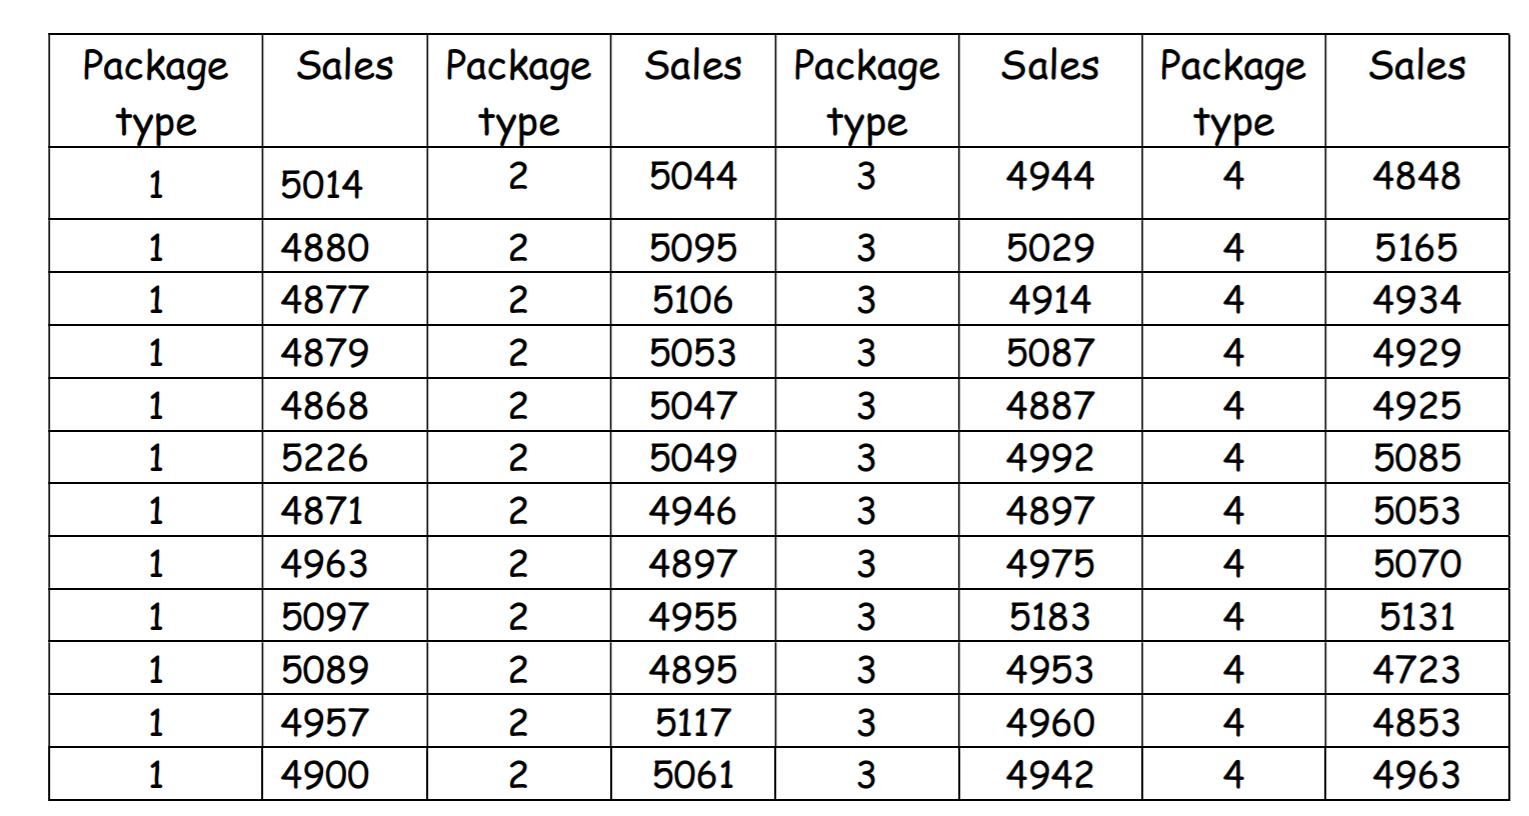Click the last Sales column header
Screen dimensions: 1529x816
[1416, 66]
